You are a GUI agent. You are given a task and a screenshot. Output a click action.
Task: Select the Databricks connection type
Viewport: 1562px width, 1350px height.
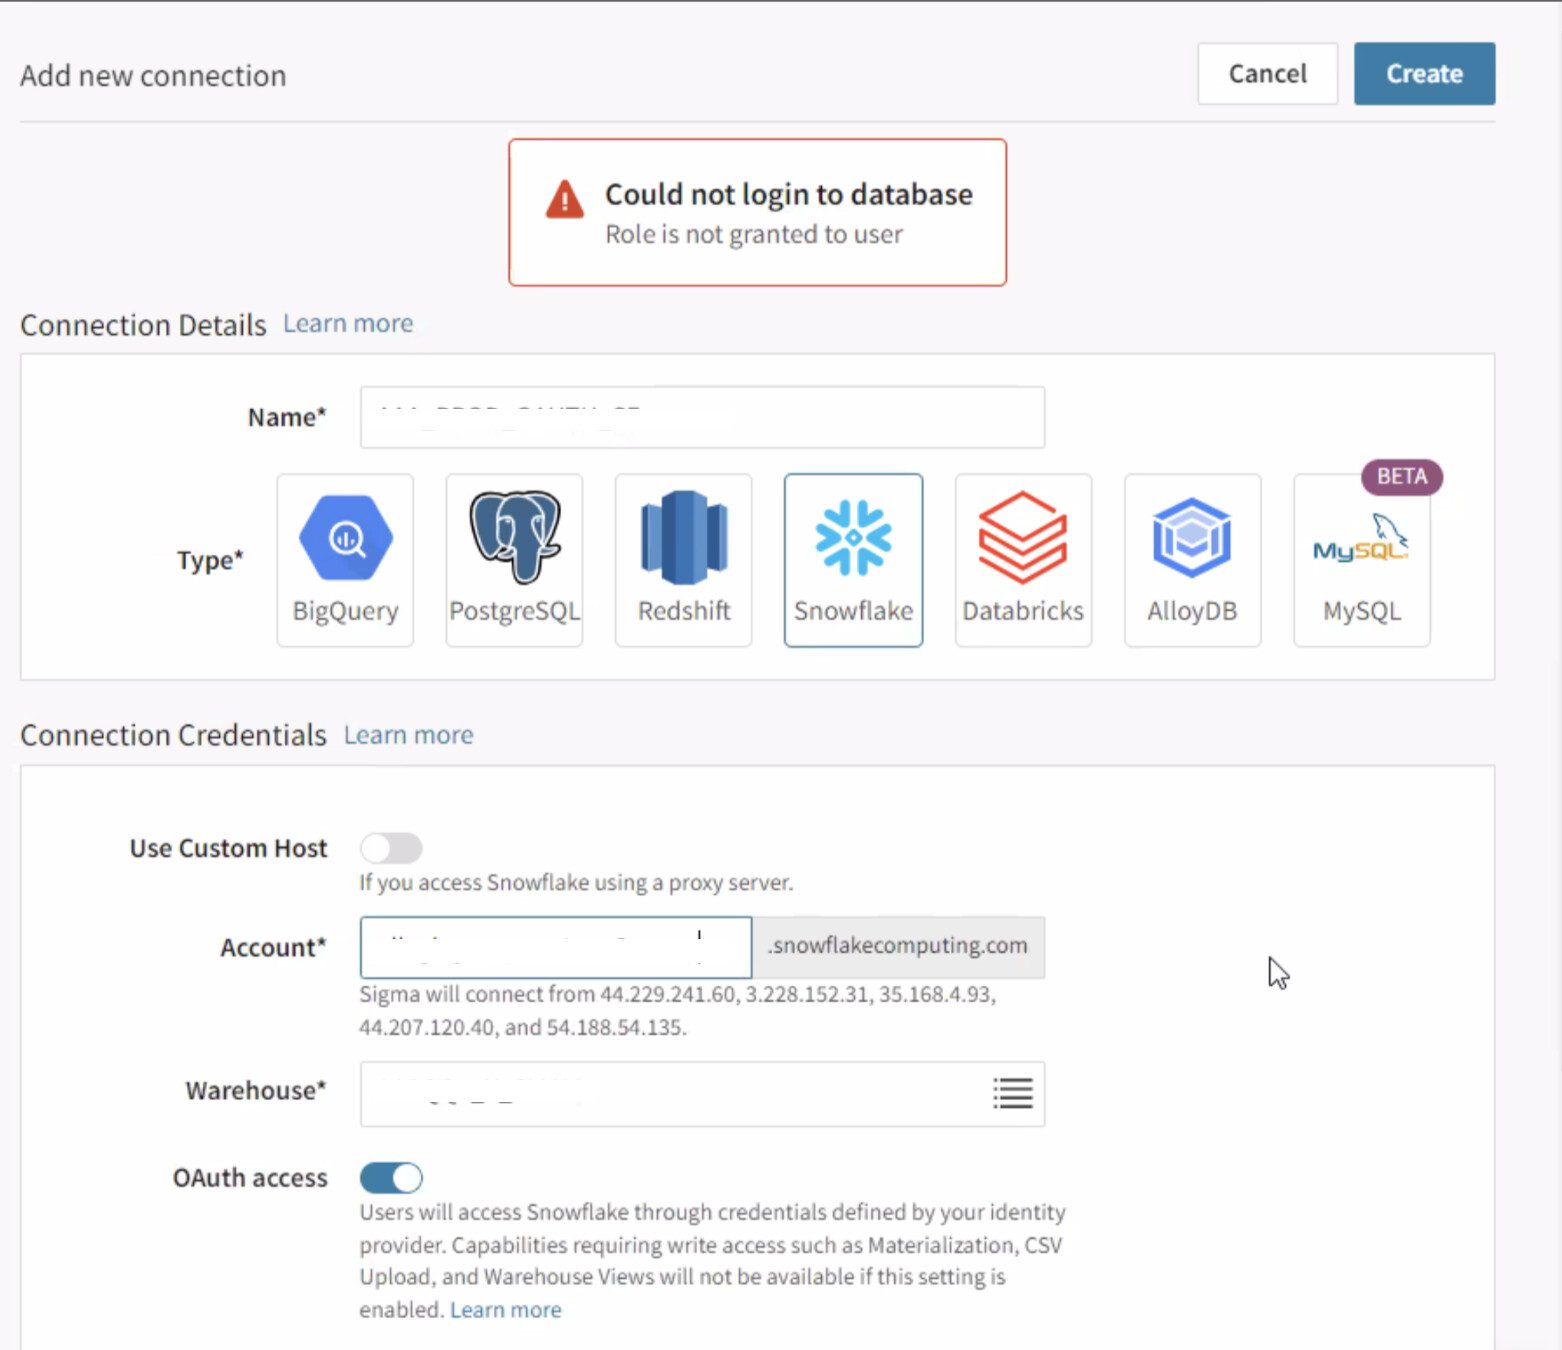coord(1022,560)
